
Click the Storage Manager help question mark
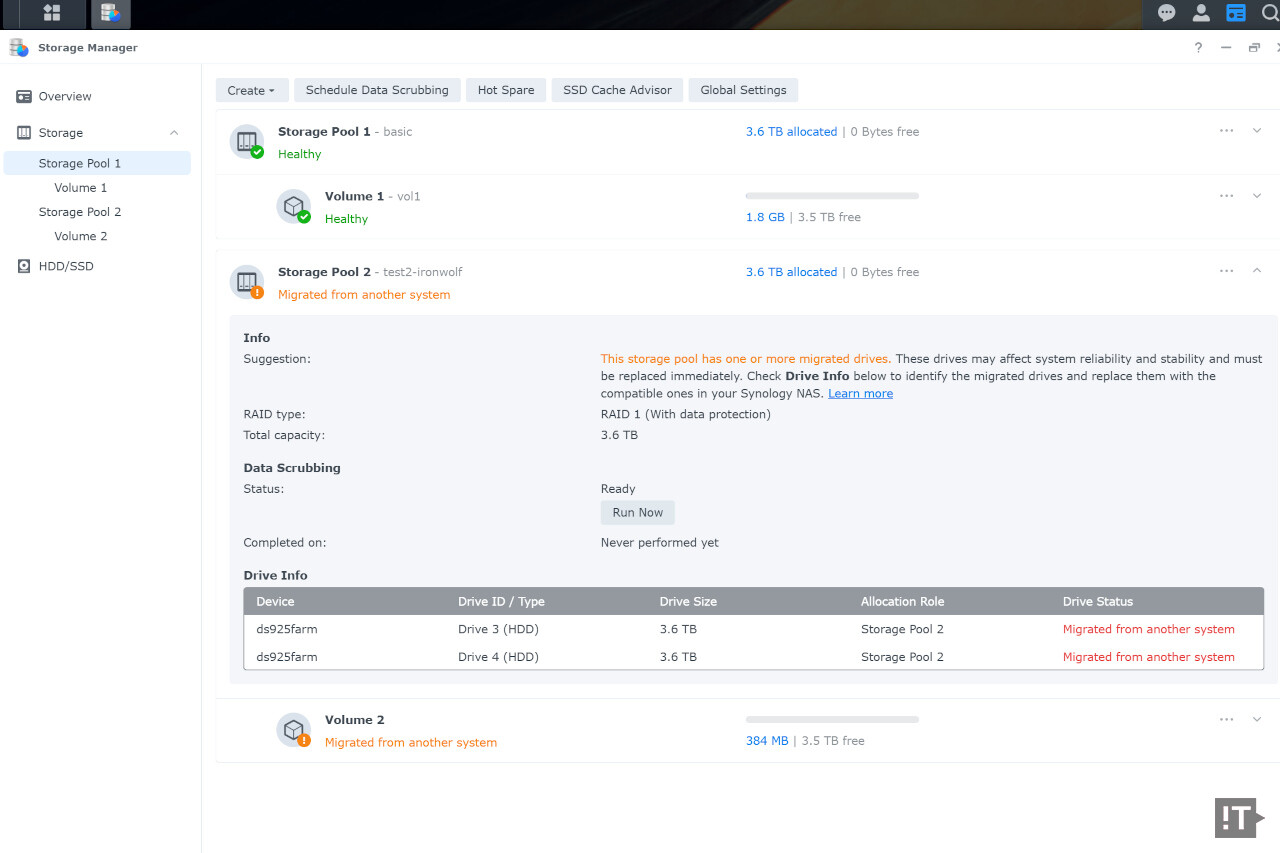coord(1198,48)
